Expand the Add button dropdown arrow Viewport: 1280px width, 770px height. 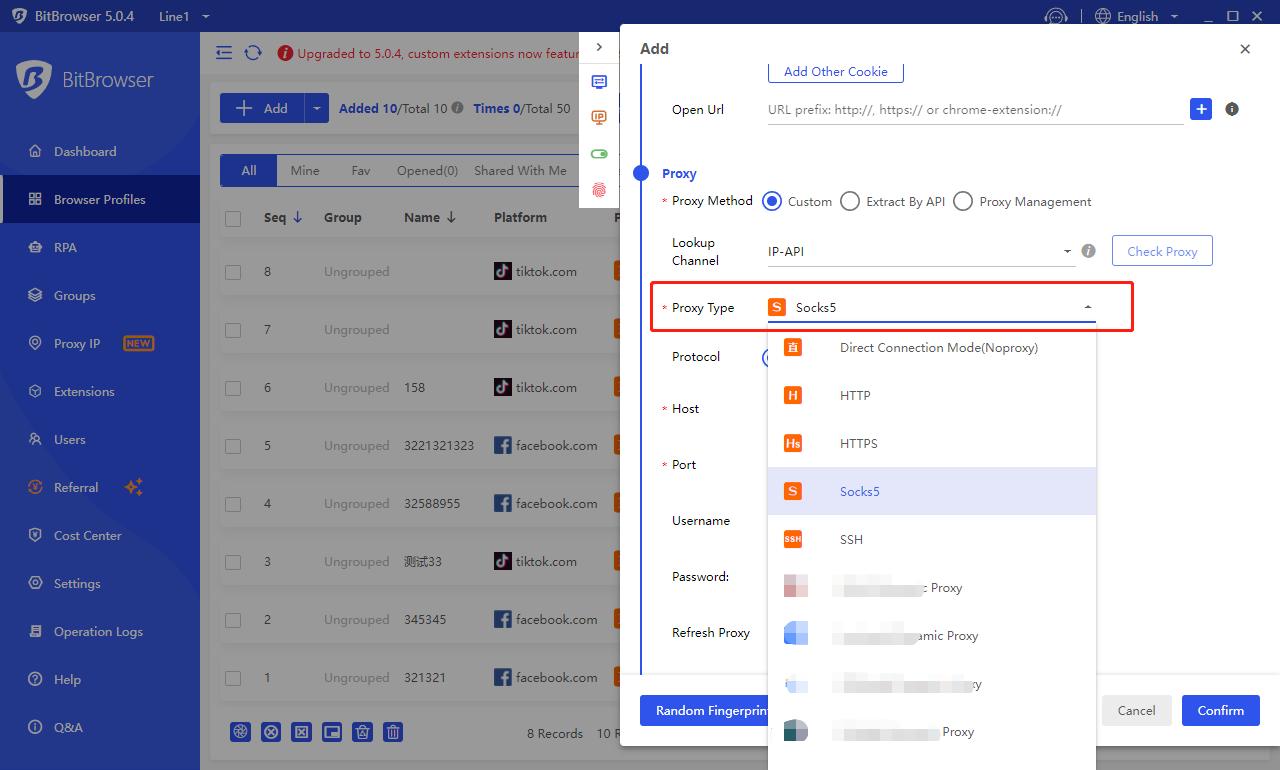click(x=316, y=108)
